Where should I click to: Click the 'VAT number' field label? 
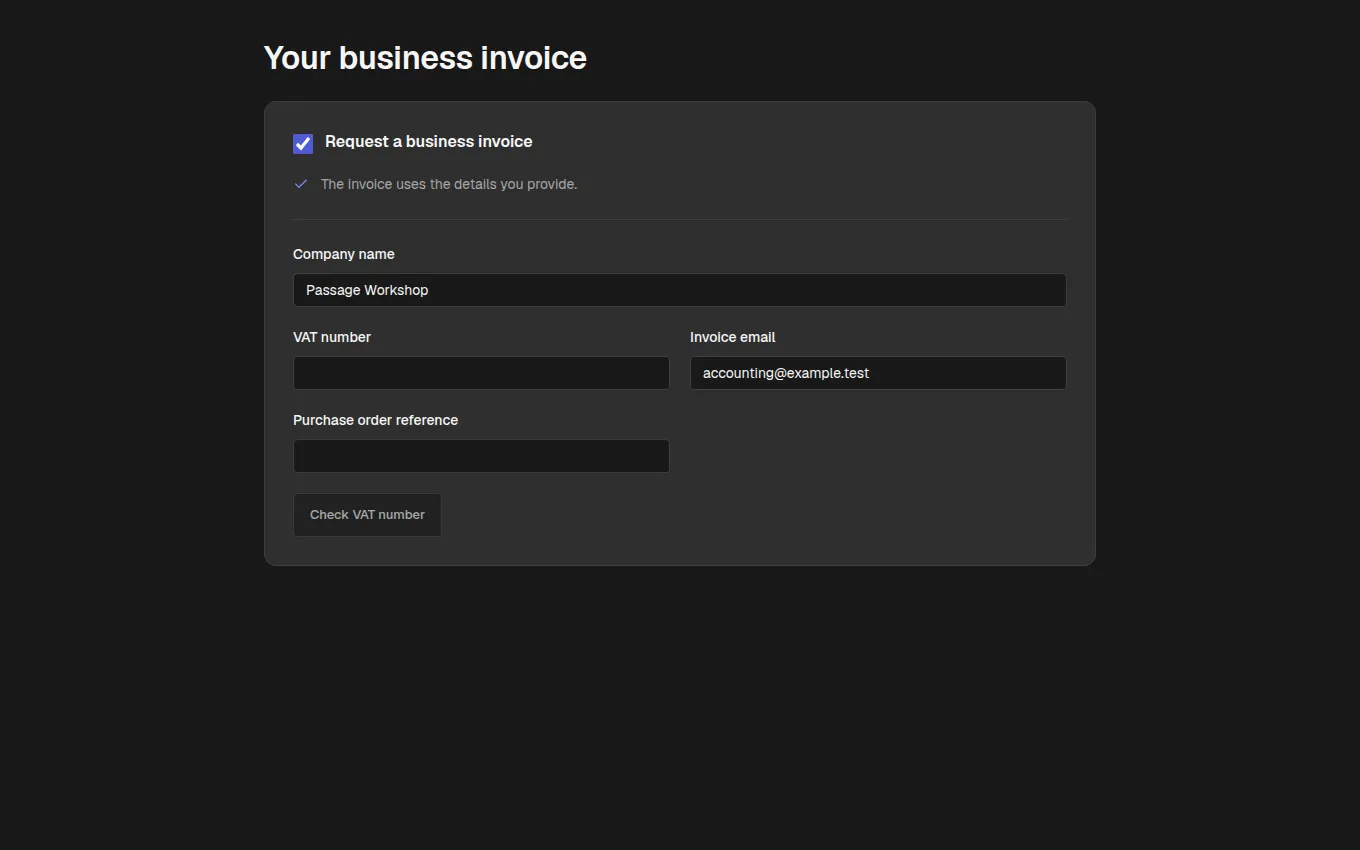click(x=332, y=337)
